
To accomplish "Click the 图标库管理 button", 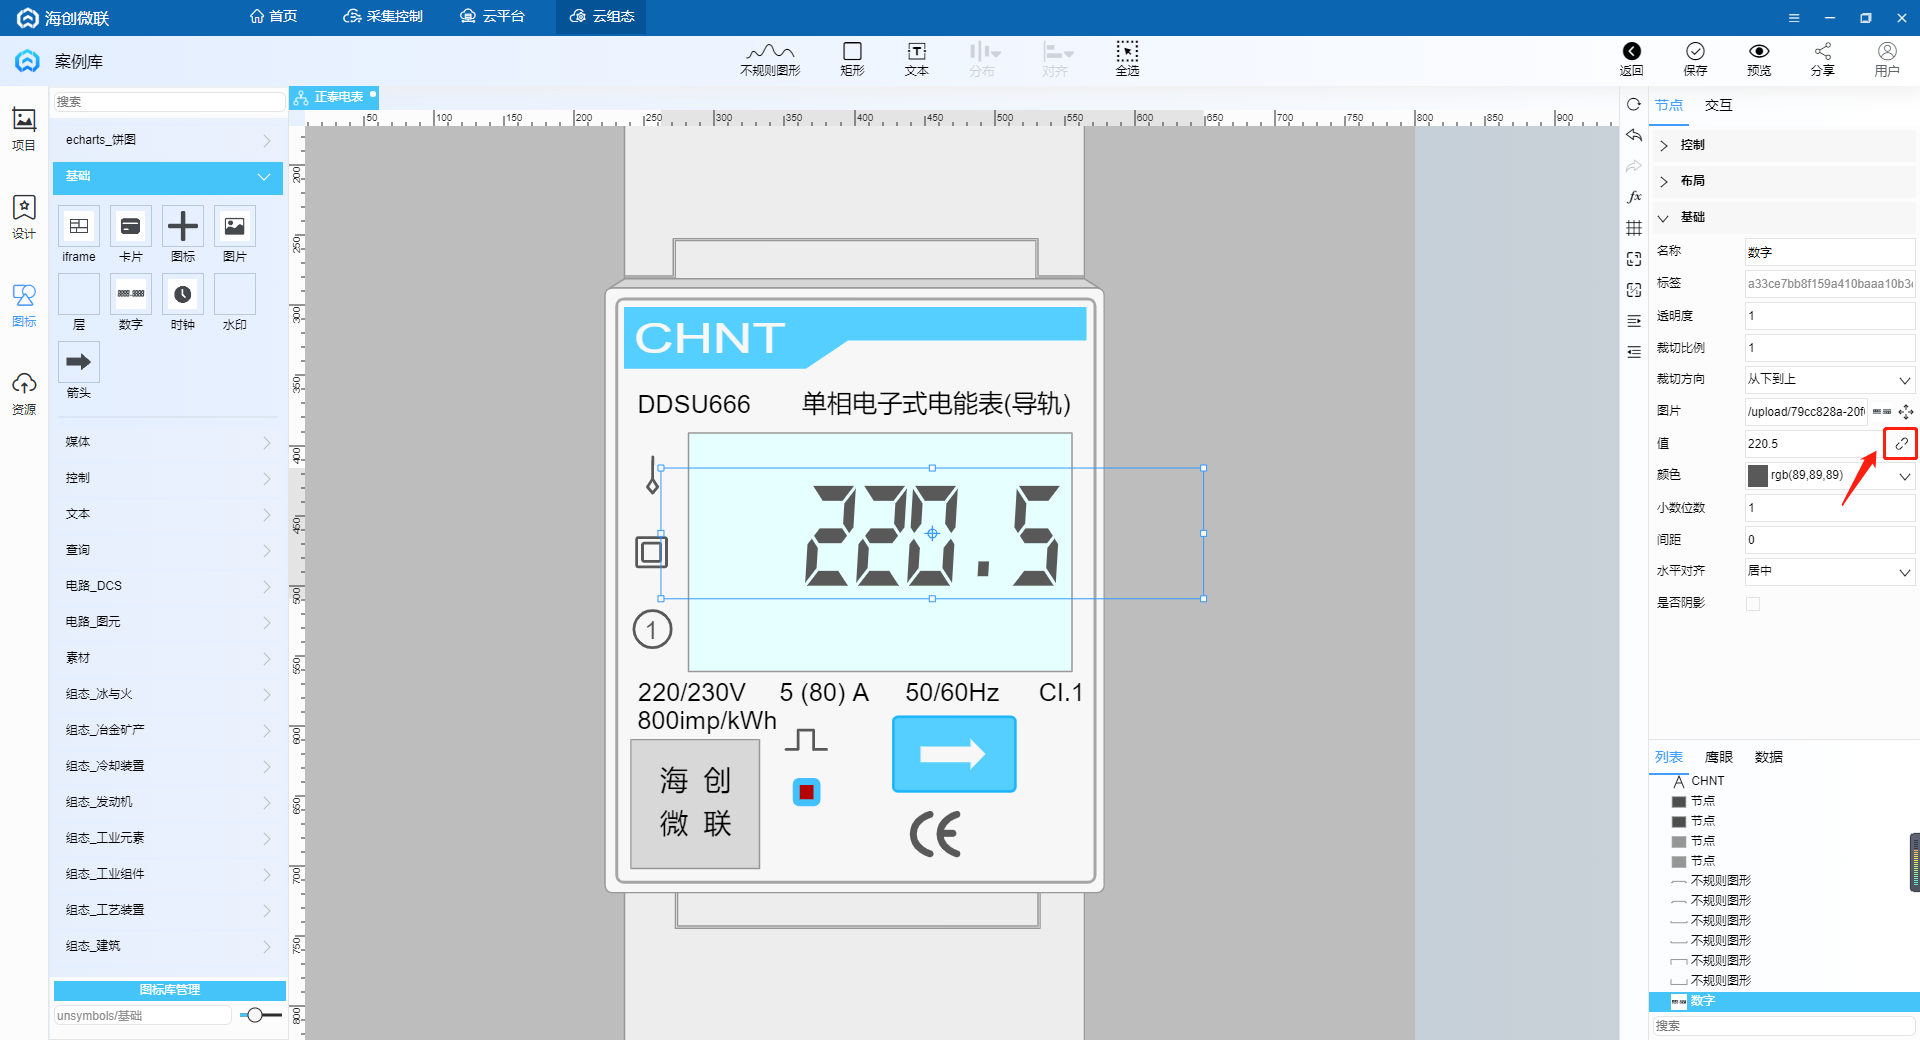I will click(x=169, y=990).
